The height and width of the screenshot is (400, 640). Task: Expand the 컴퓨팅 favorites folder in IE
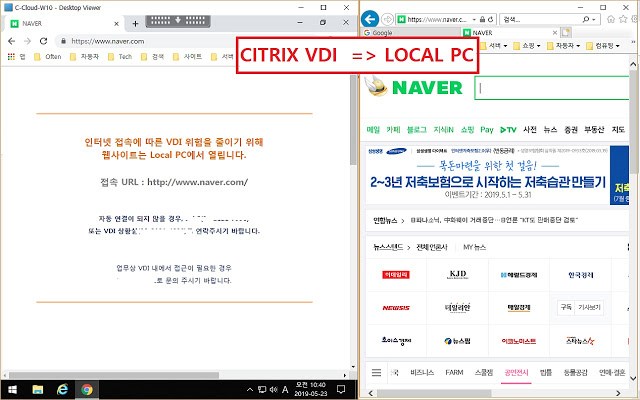(603, 46)
